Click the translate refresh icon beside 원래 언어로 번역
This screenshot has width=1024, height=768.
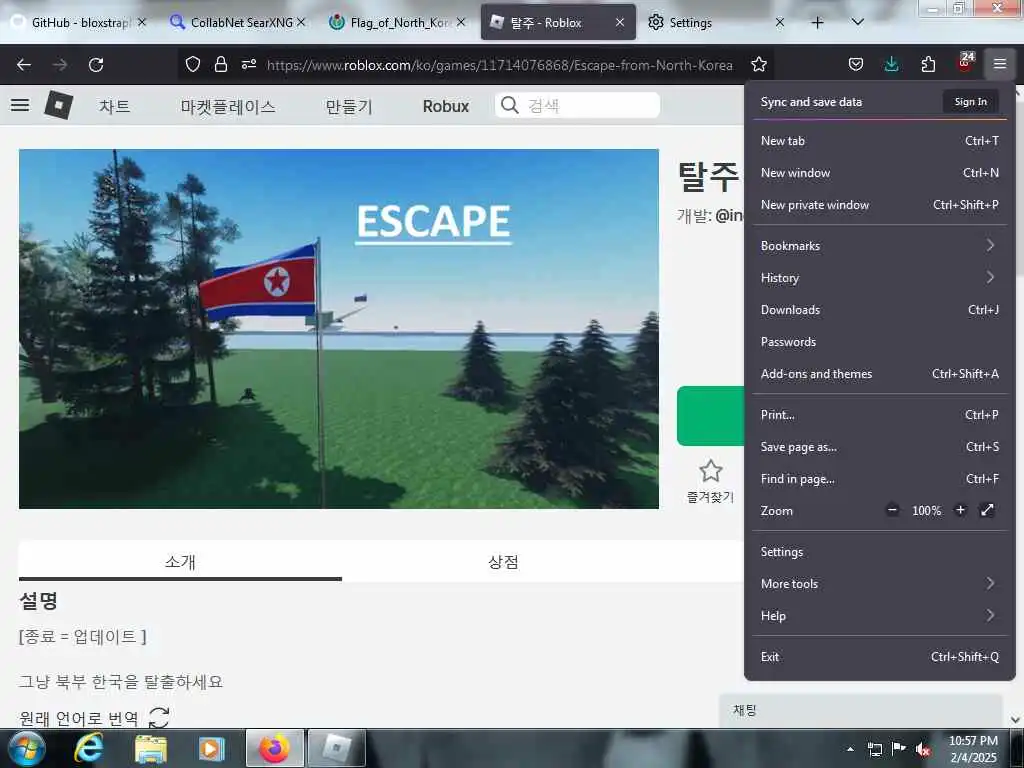point(159,718)
